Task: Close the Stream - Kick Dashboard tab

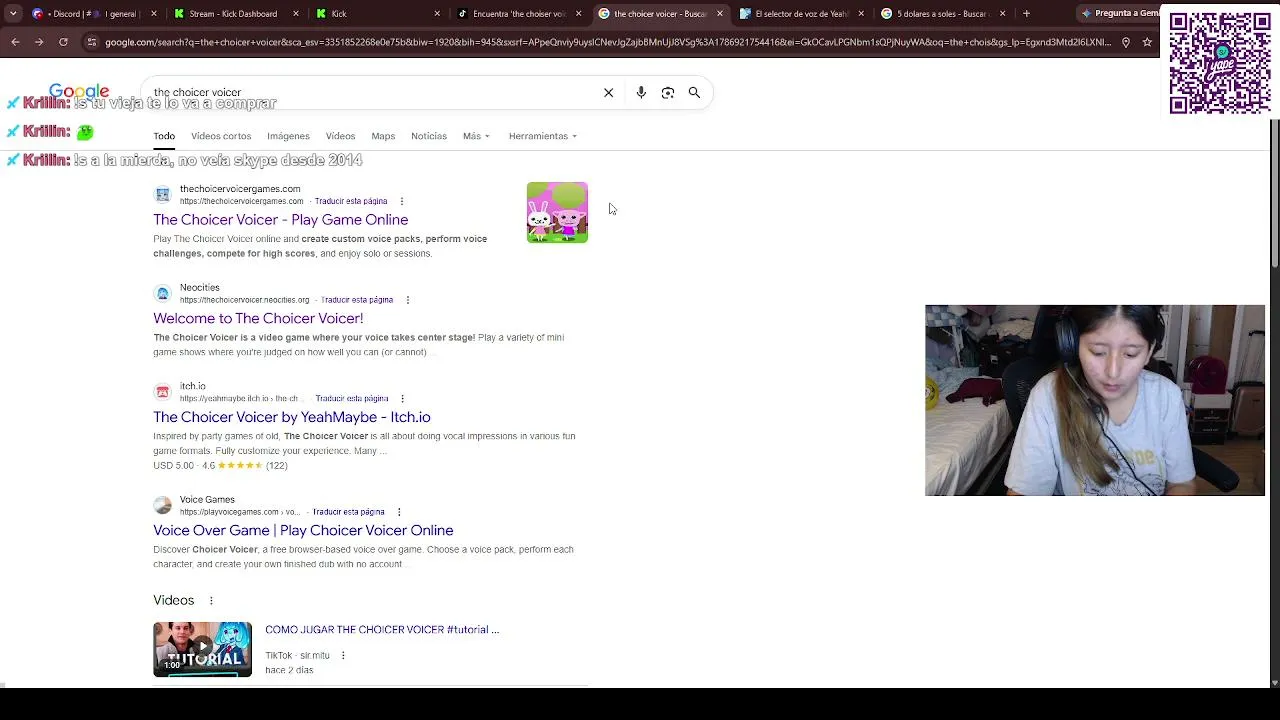Action: point(296,14)
